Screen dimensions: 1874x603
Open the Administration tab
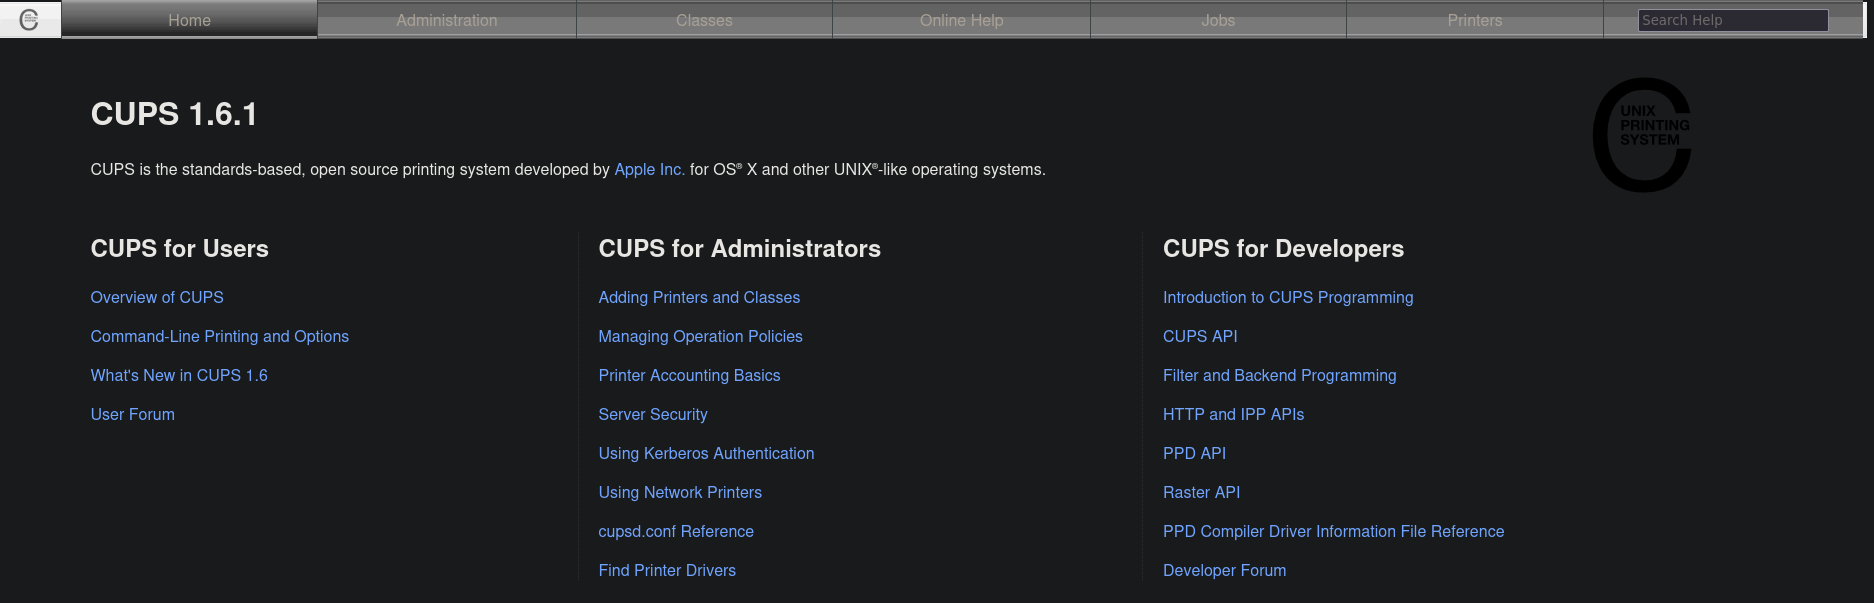click(446, 20)
